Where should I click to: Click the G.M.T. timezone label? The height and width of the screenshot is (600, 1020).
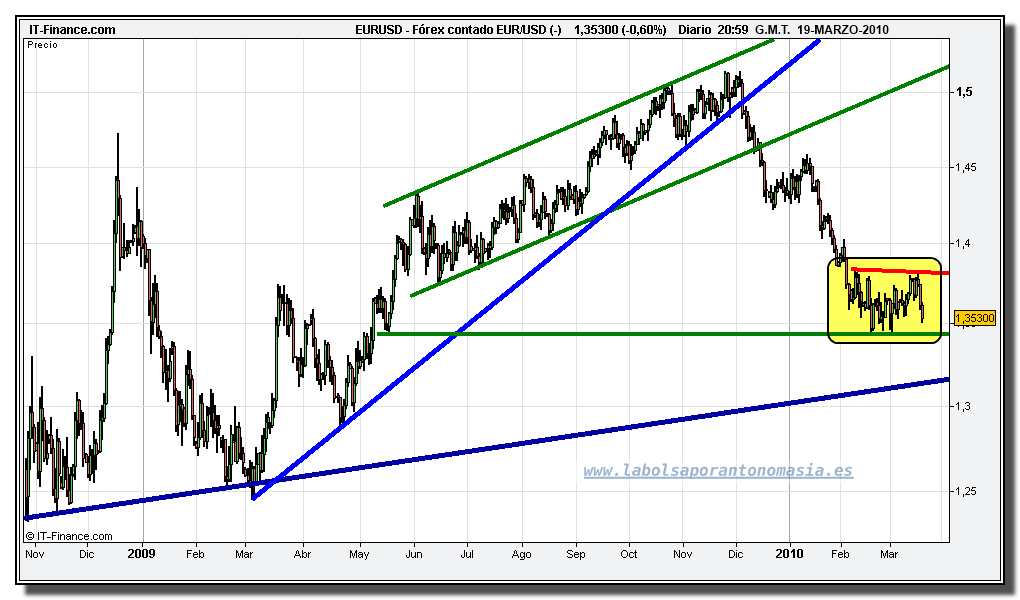point(773,30)
